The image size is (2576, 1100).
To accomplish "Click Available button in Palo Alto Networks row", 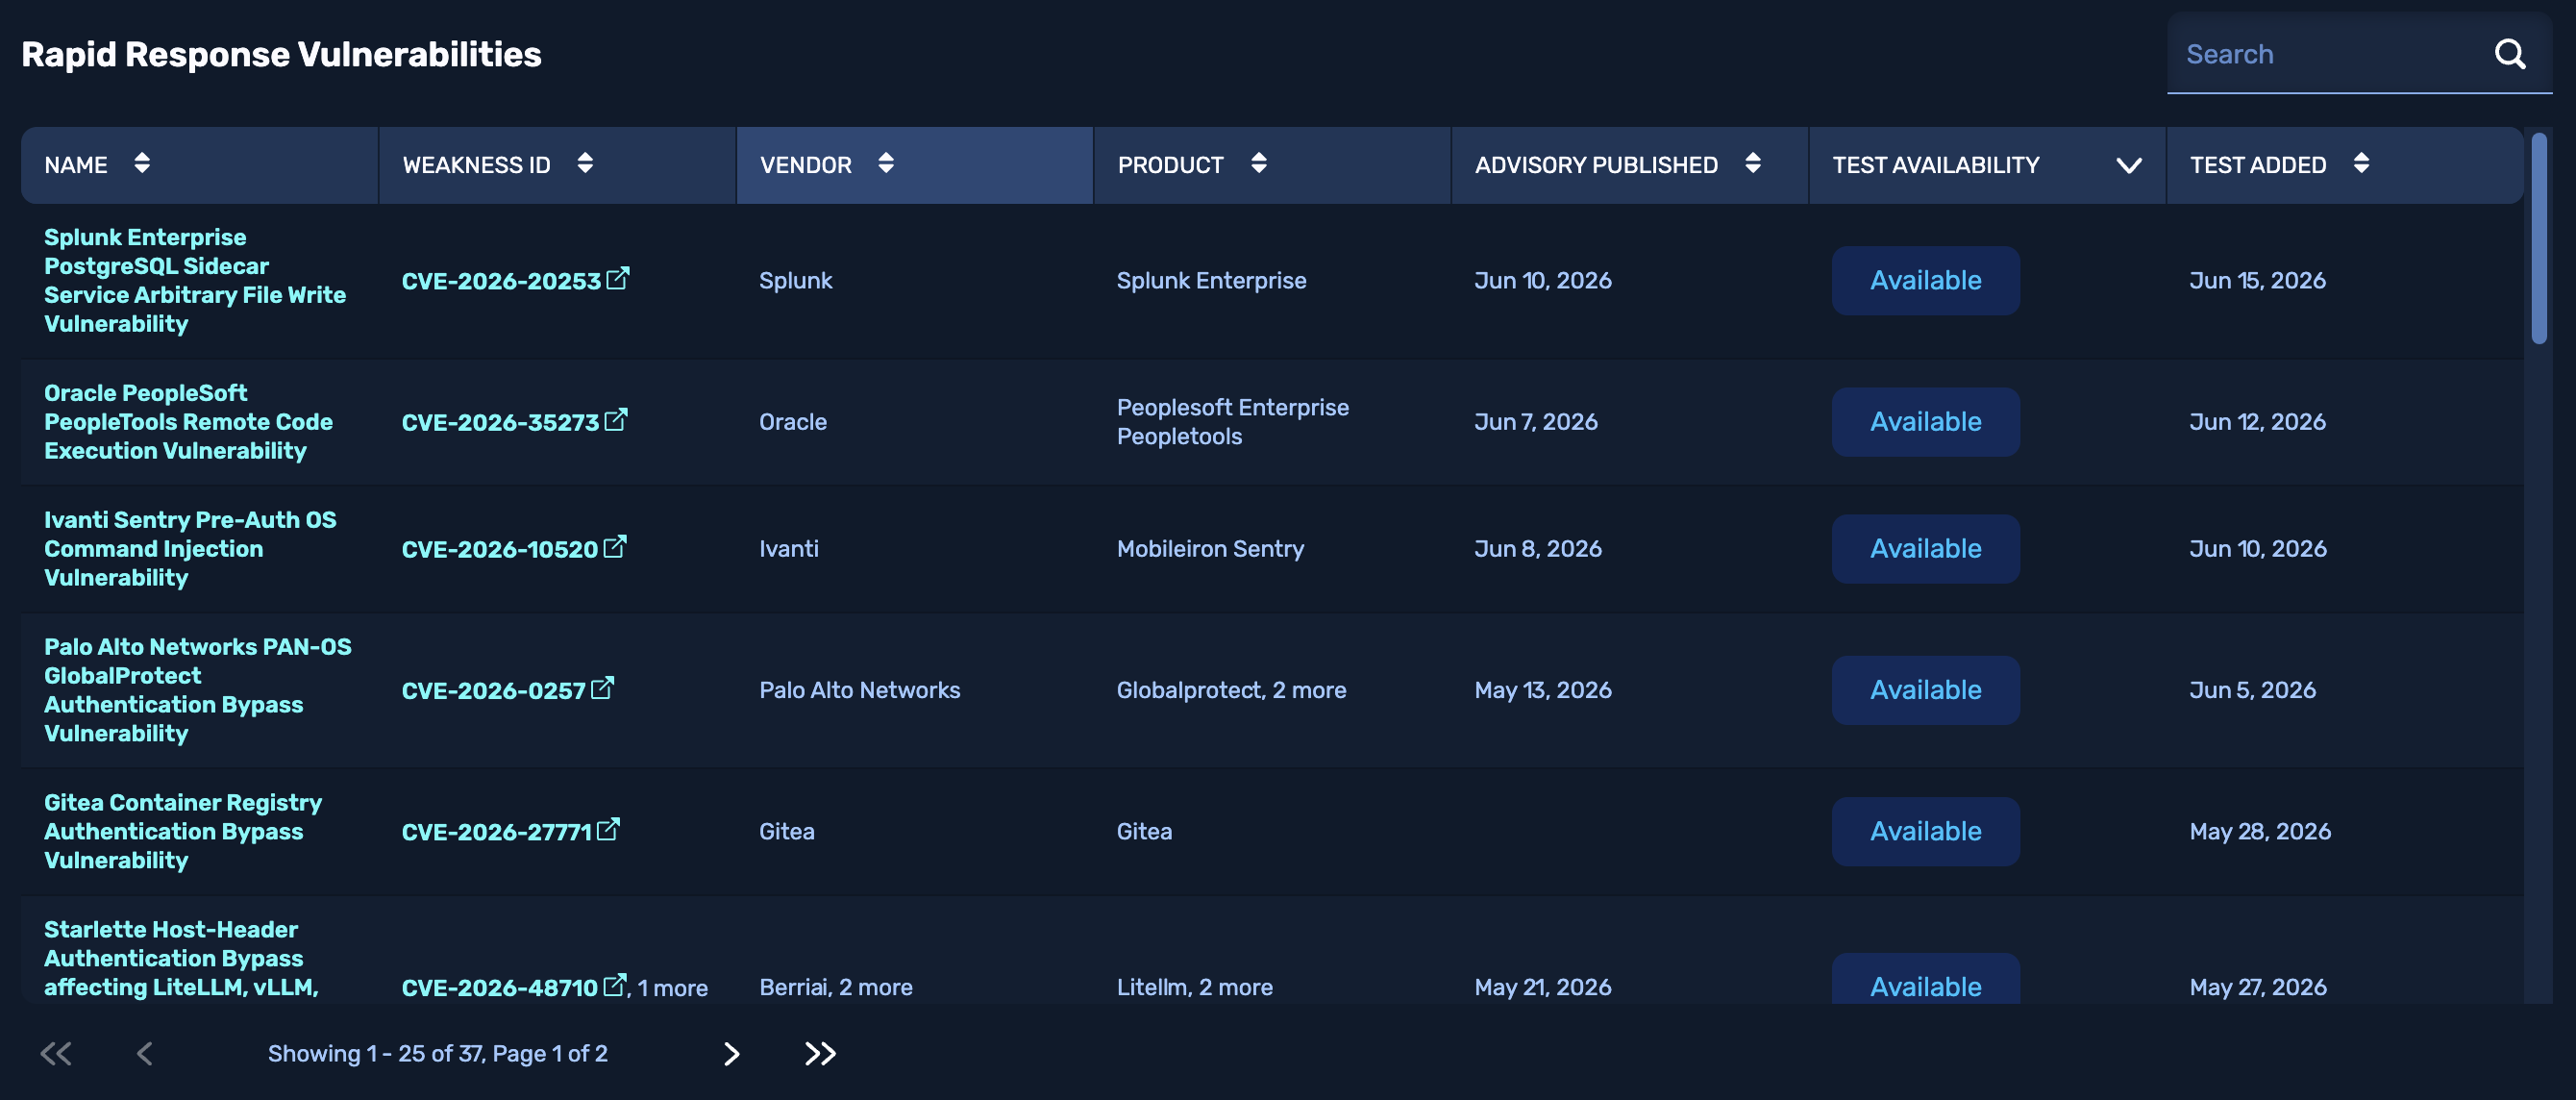I will [x=1925, y=689].
